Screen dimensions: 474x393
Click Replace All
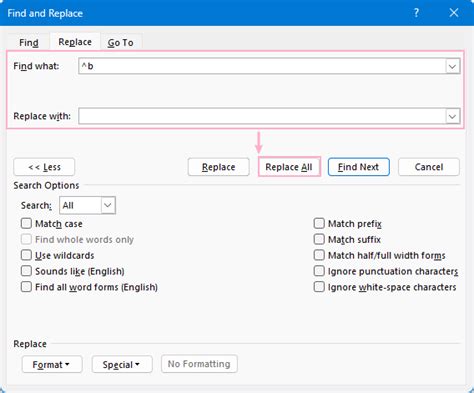289,167
